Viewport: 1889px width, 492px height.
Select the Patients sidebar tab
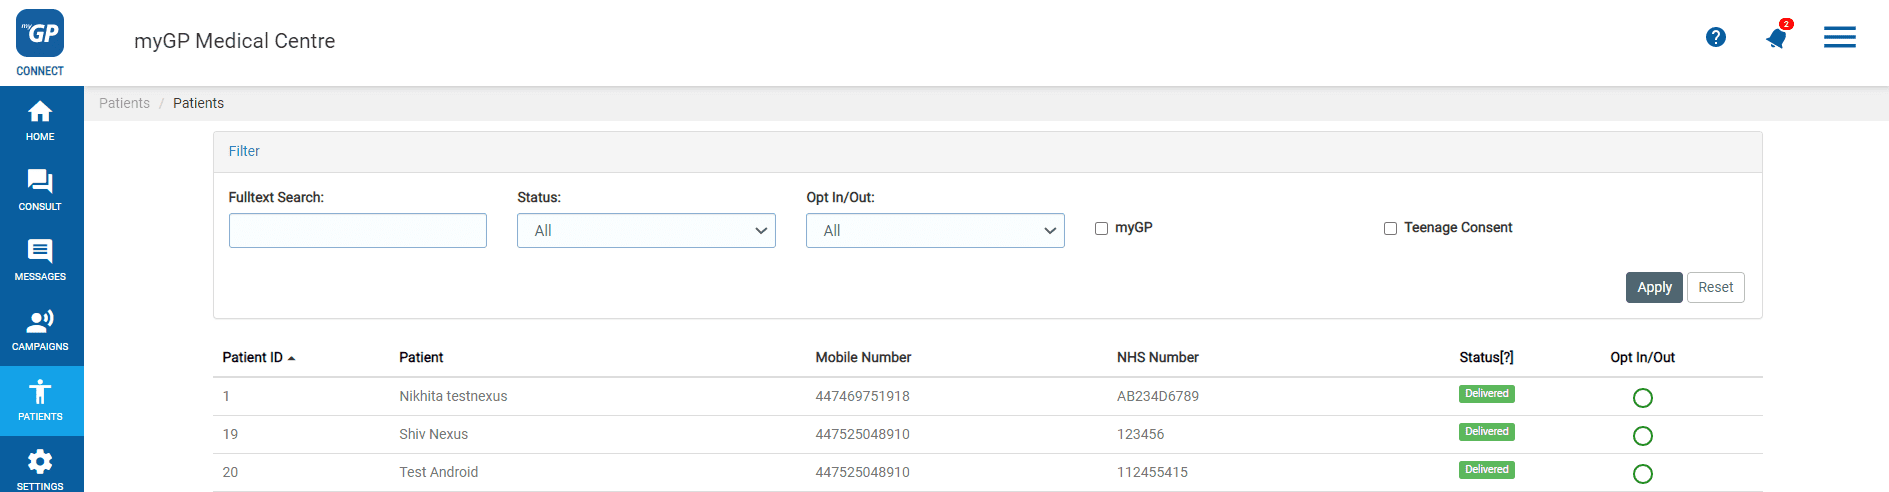tap(40, 400)
